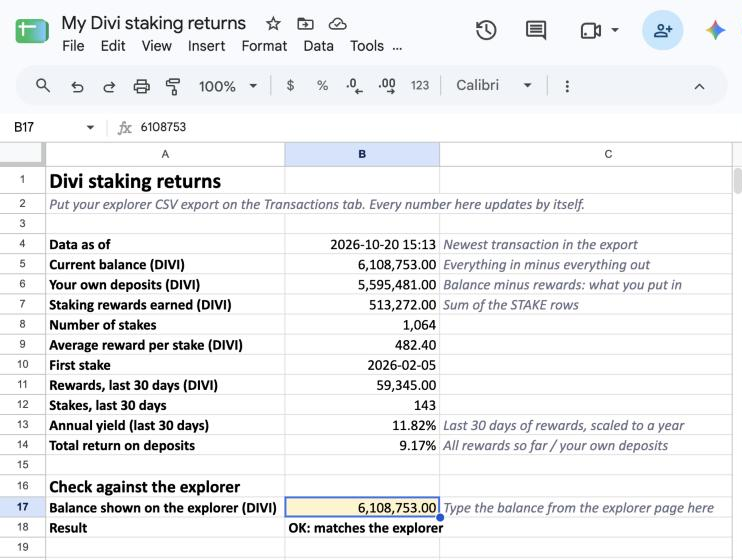Select the cell showing 482.40
The height and width of the screenshot is (560, 742).
362,345
